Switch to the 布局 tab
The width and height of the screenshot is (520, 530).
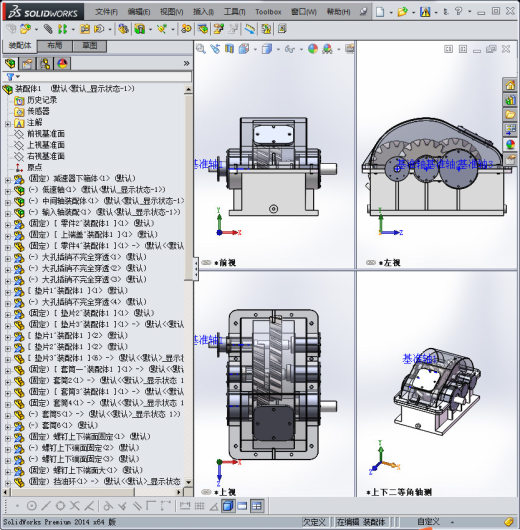[54, 46]
